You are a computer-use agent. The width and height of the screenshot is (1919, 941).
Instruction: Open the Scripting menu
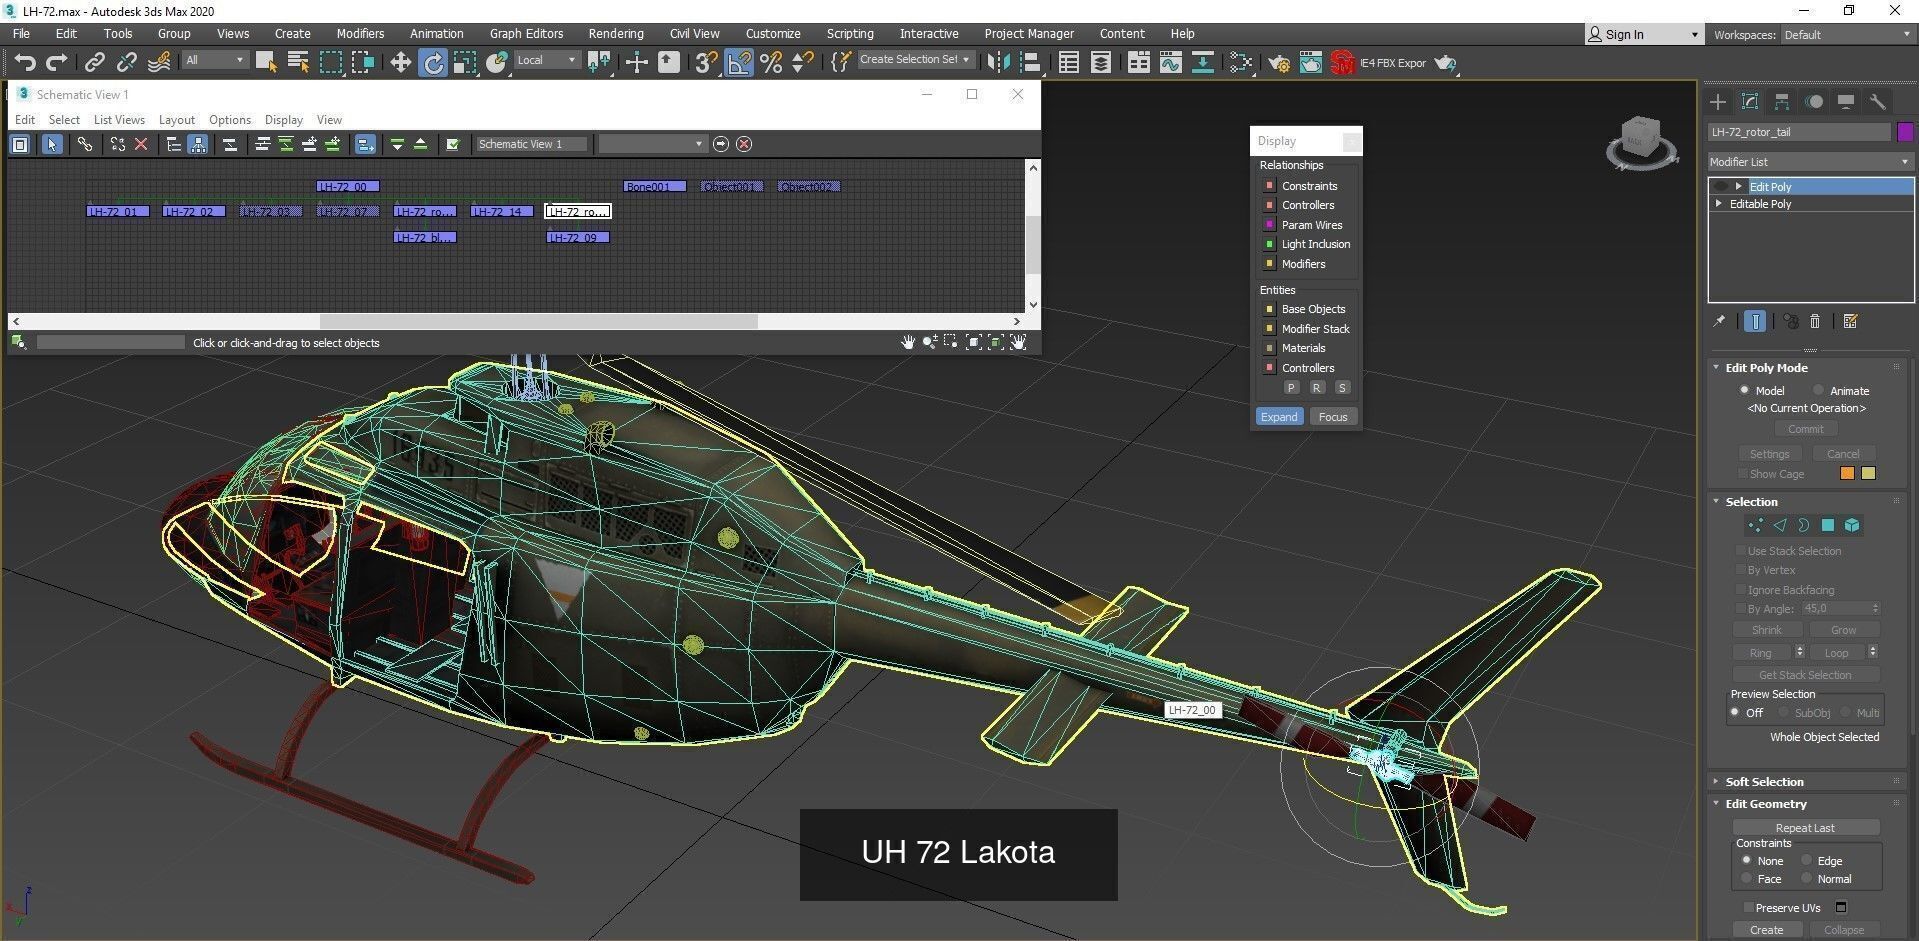pyautogui.click(x=850, y=33)
